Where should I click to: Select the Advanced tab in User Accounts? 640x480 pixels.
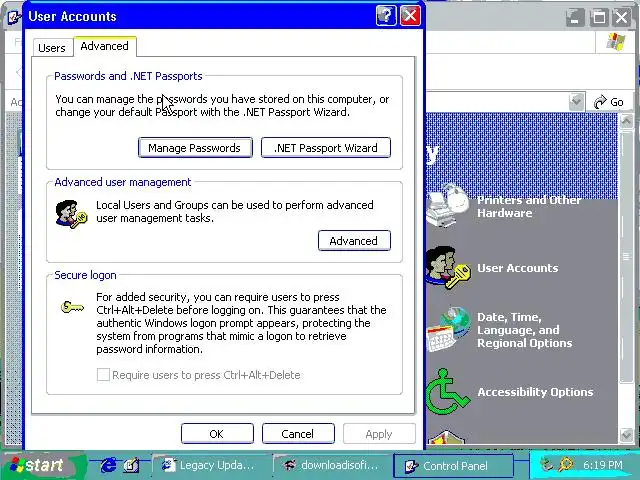point(104,46)
